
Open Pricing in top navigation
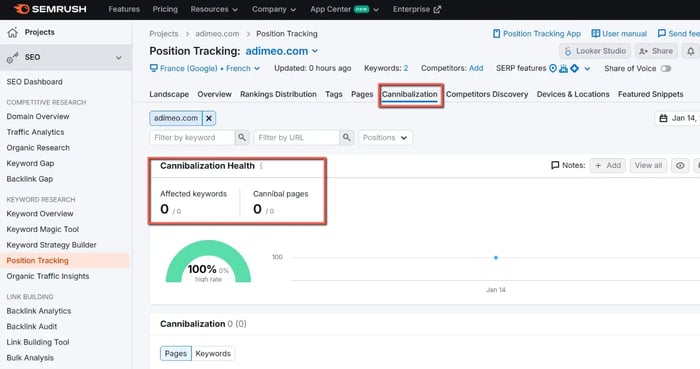tap(165, 9)
